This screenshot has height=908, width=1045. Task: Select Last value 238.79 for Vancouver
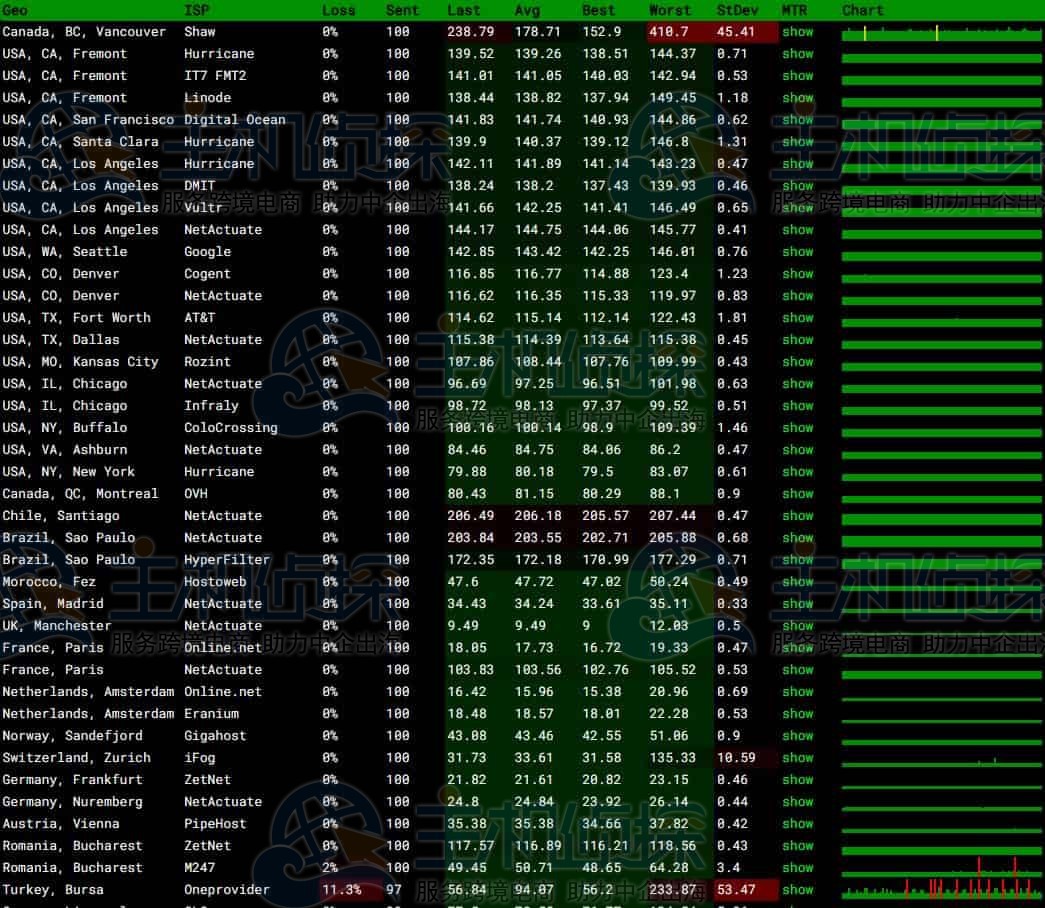point(471,32)
